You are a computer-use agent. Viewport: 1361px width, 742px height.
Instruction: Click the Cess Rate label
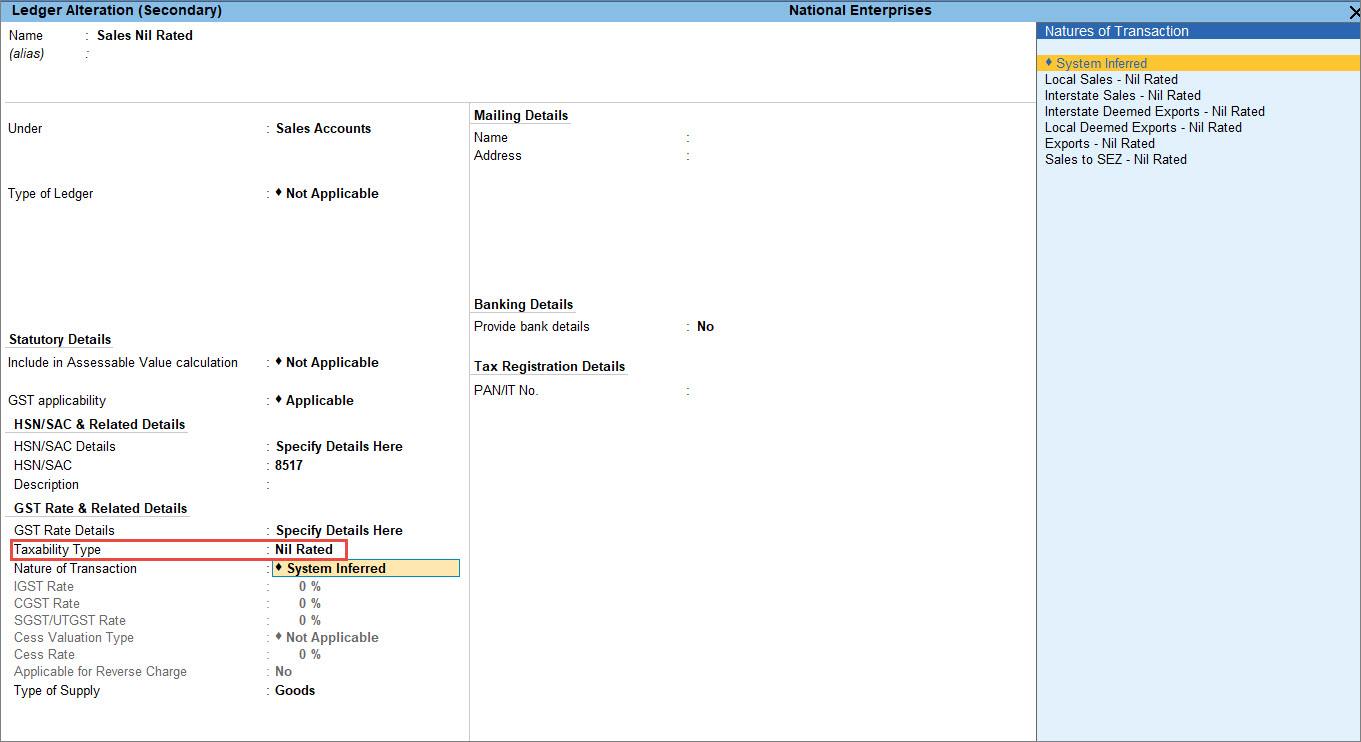pyautogui.click(x=44, y=654)
